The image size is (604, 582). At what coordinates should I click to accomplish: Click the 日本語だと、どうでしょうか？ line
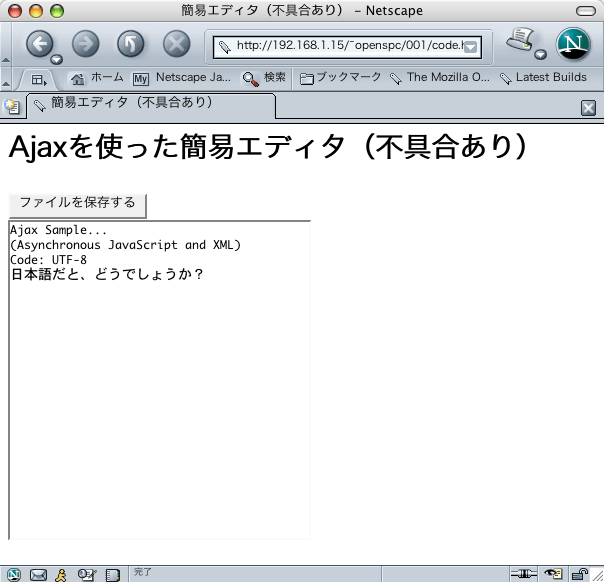(107, 275)
